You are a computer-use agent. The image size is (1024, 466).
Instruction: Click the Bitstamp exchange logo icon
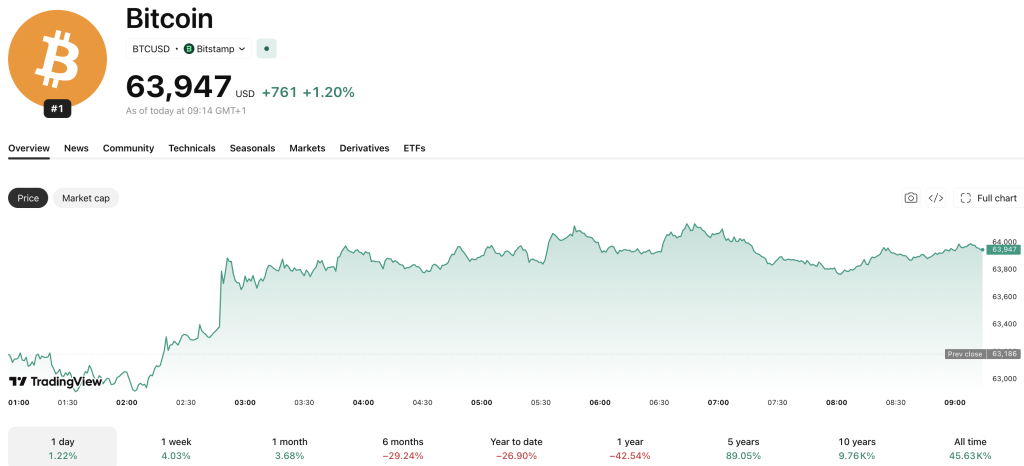click(x=189, y=48)
